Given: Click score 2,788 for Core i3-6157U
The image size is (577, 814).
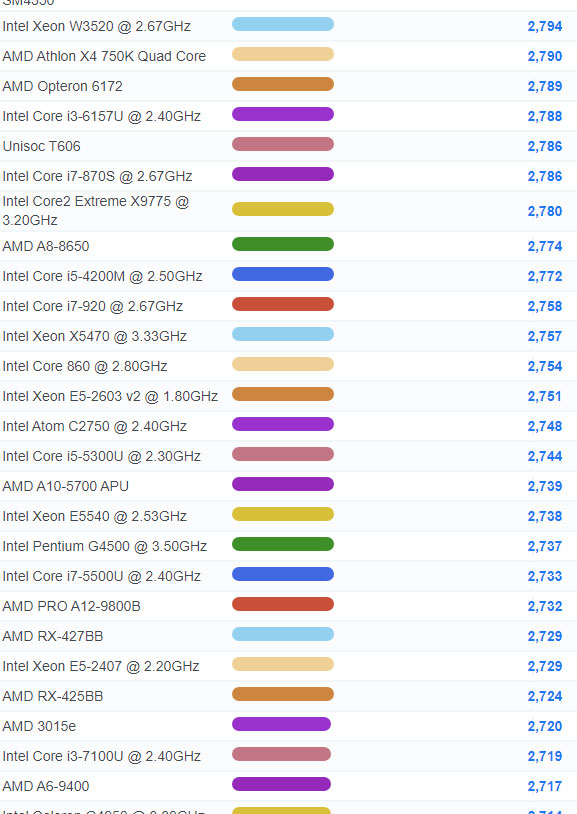Looking at the screenshot, I should click(x=545, y=117).
